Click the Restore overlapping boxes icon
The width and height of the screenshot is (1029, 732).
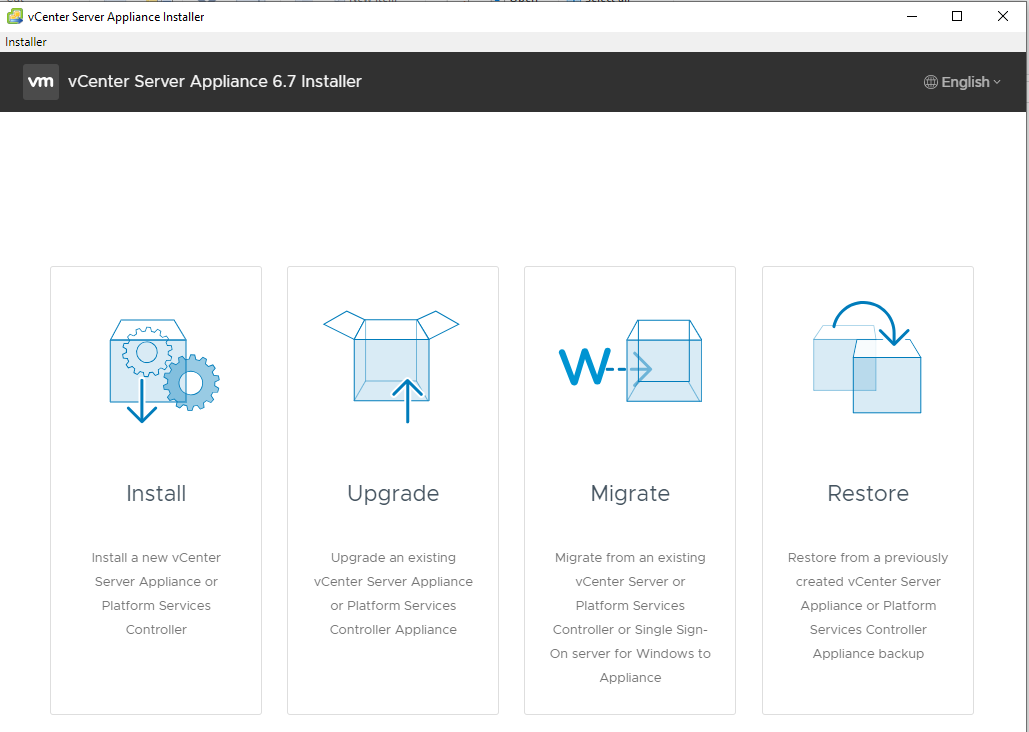coord(867,359)
